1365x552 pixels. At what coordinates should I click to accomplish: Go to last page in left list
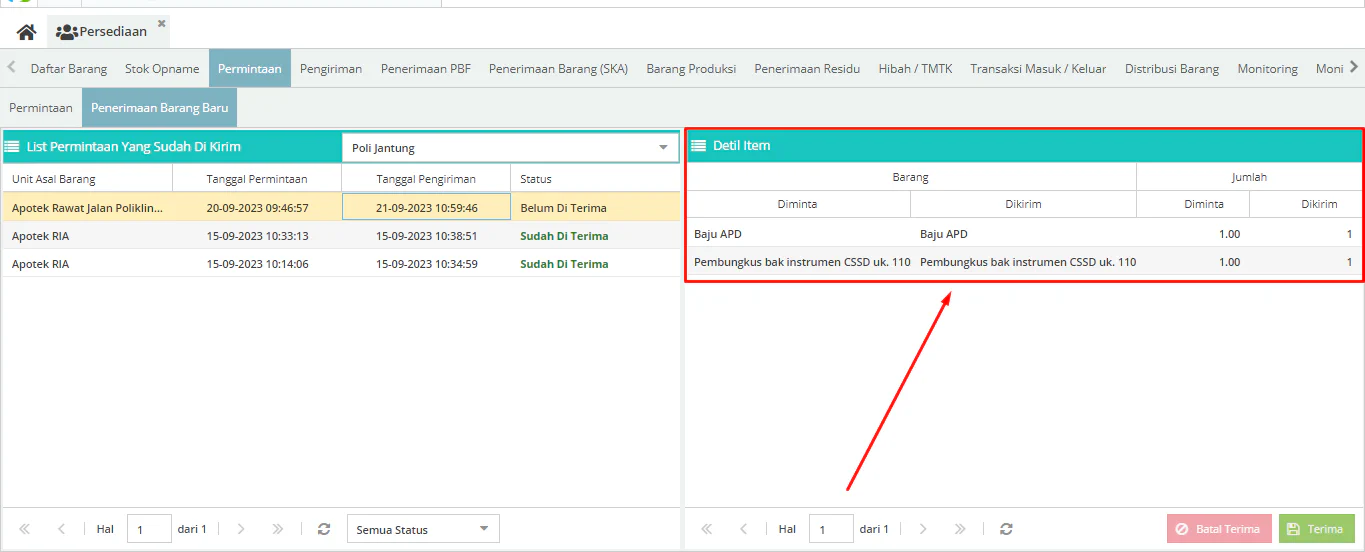pyautogui.click(x=278, y=529)
